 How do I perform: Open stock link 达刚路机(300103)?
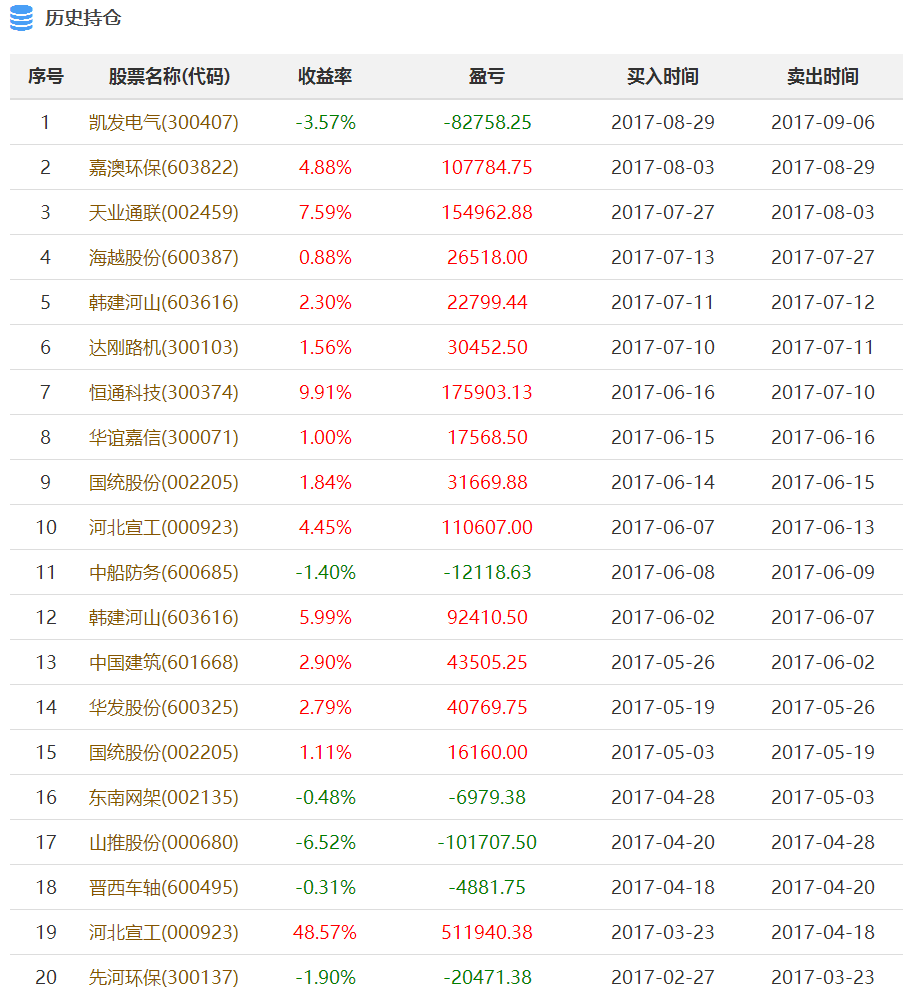(x=164, y=346)
